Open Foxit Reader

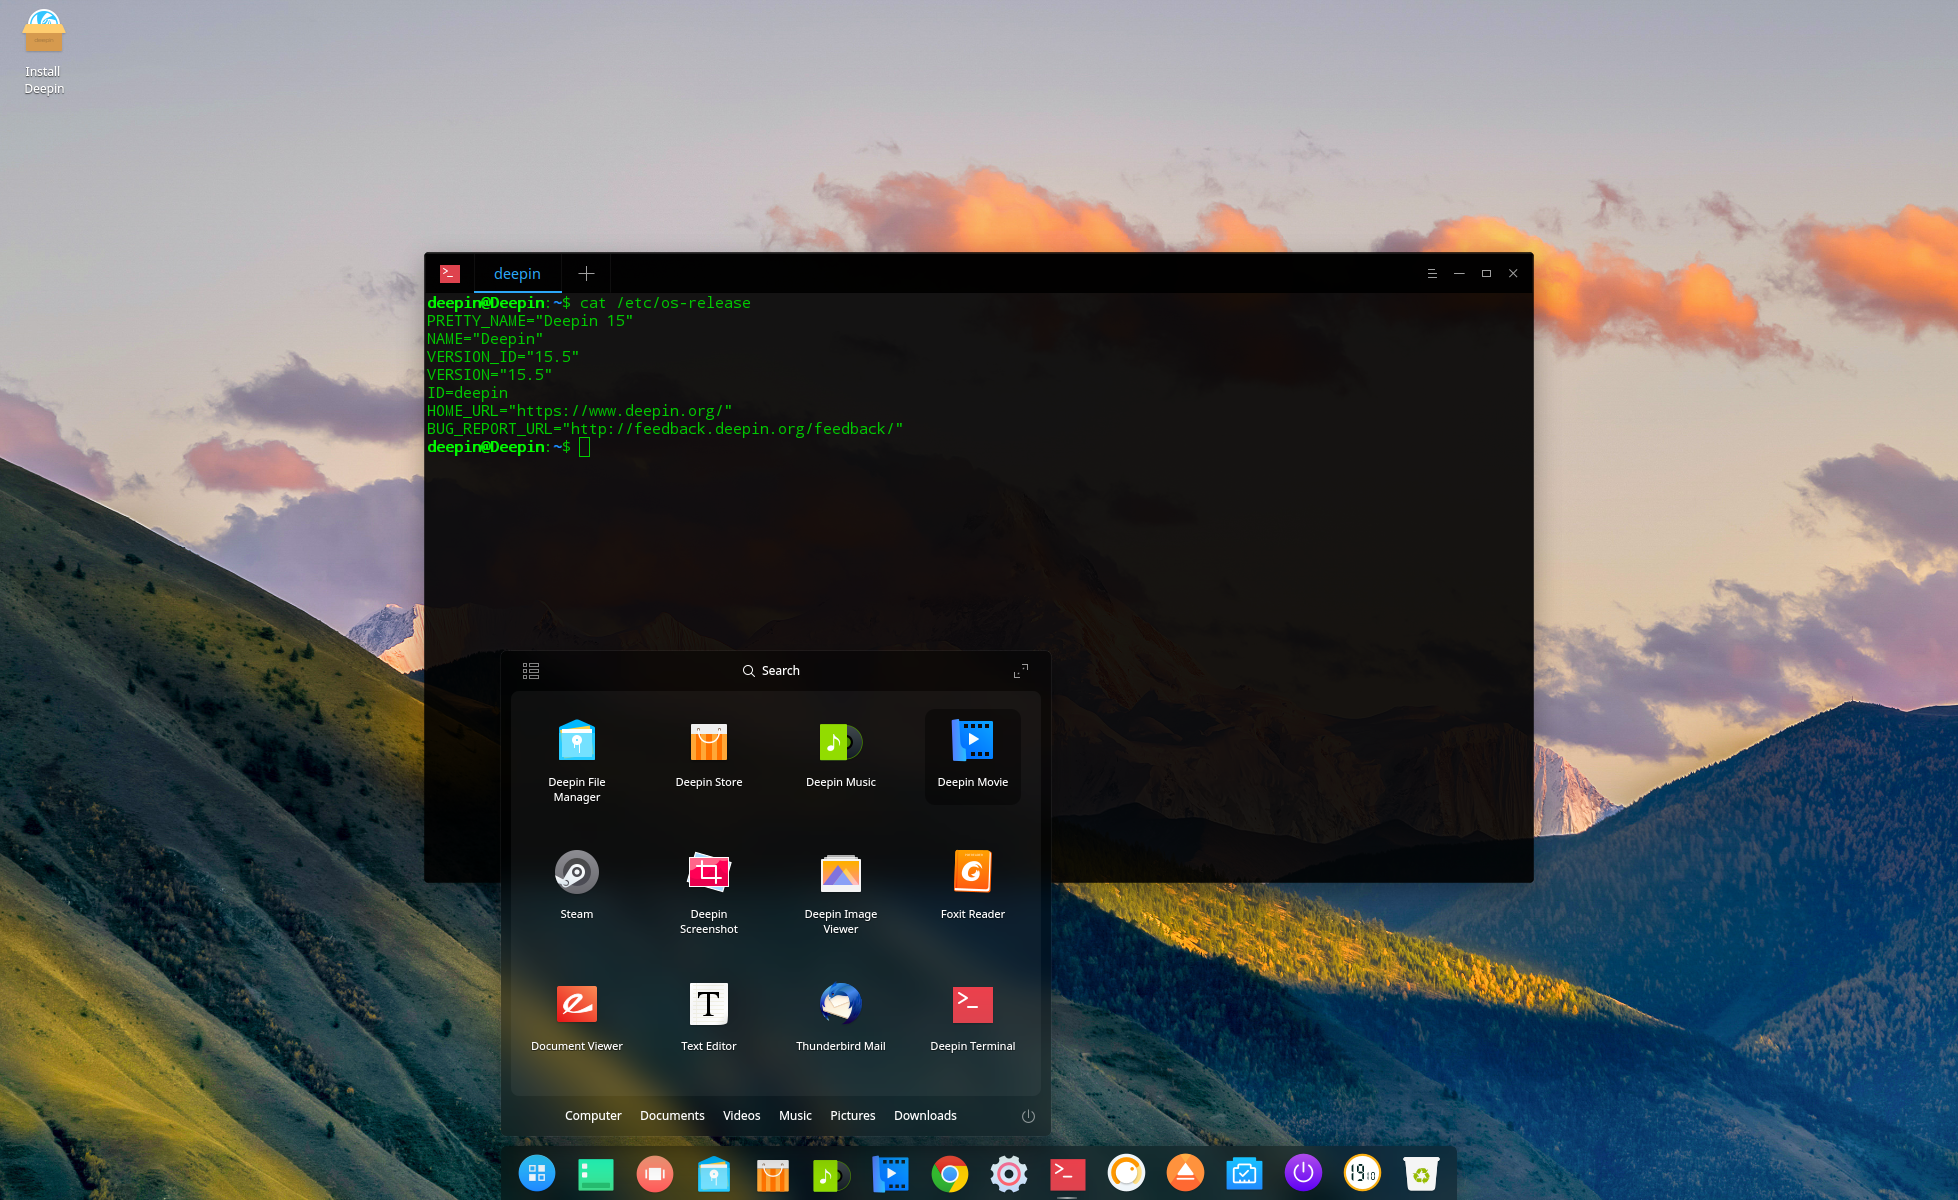pyautogui.click(x=972, y=871)
